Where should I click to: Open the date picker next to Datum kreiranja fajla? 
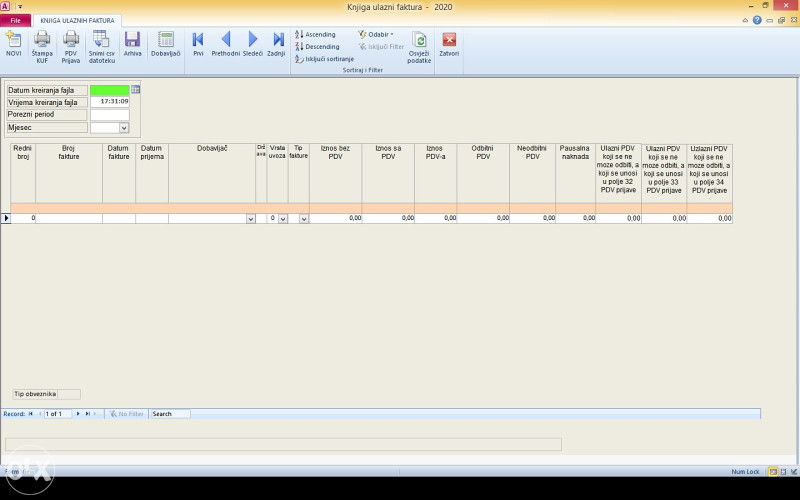pyautogui.click(x=135, y=89)
